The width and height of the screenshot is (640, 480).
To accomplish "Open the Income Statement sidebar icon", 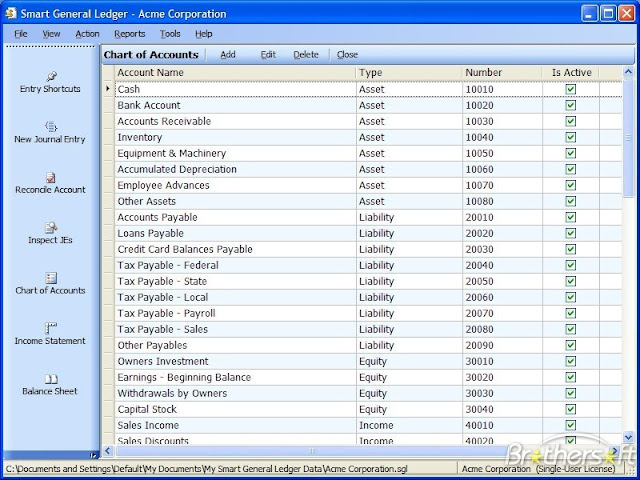I will pyautogui.click(x=51, y=328).
